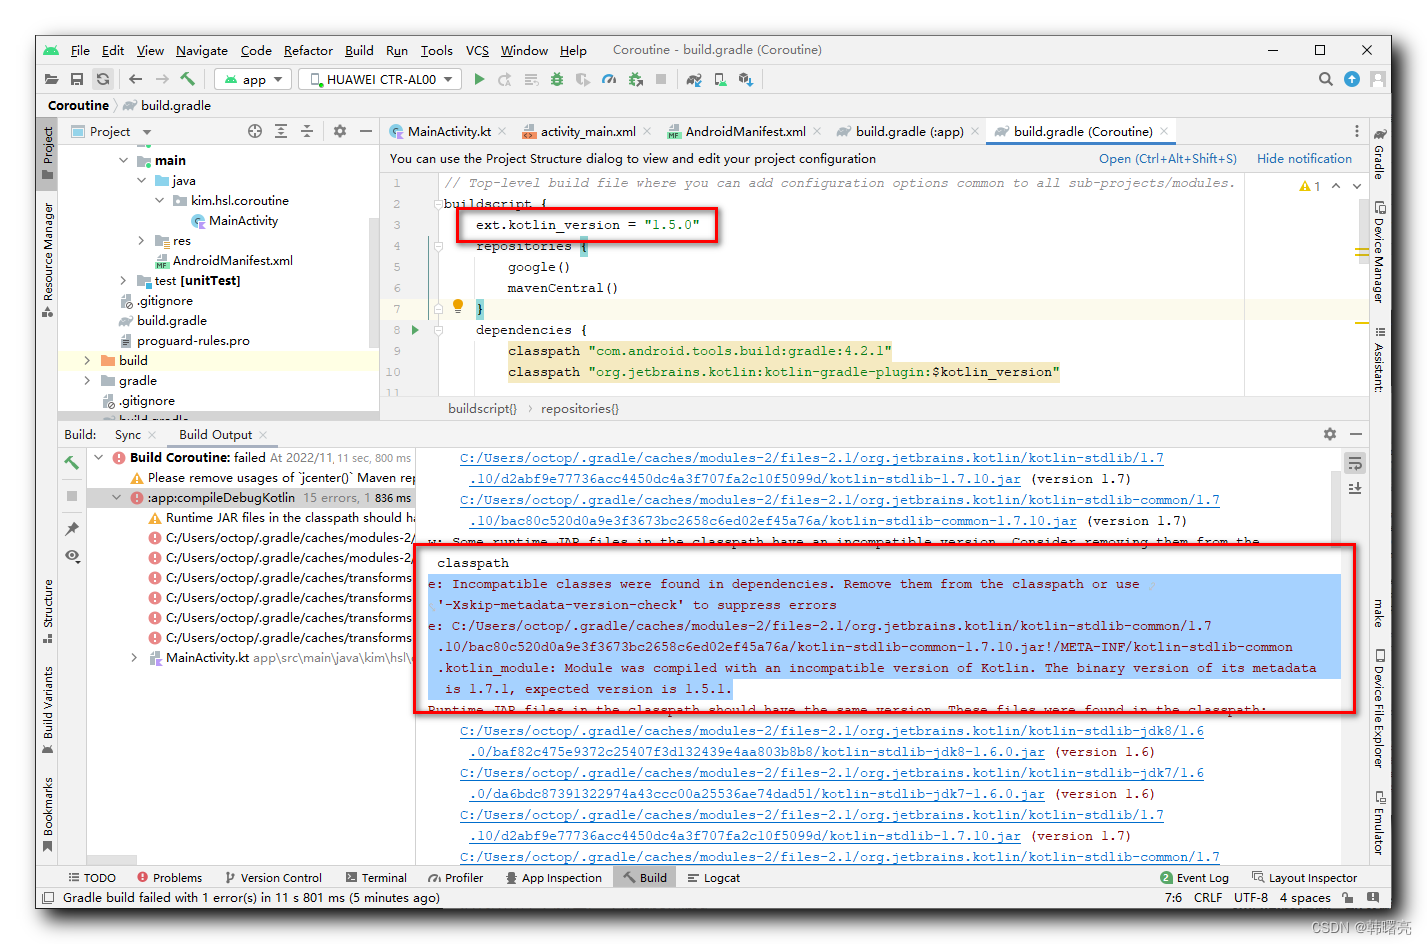Click the Hide notification link
The width and height of the screenshot is (1427, 944).
coord(1304,158)
